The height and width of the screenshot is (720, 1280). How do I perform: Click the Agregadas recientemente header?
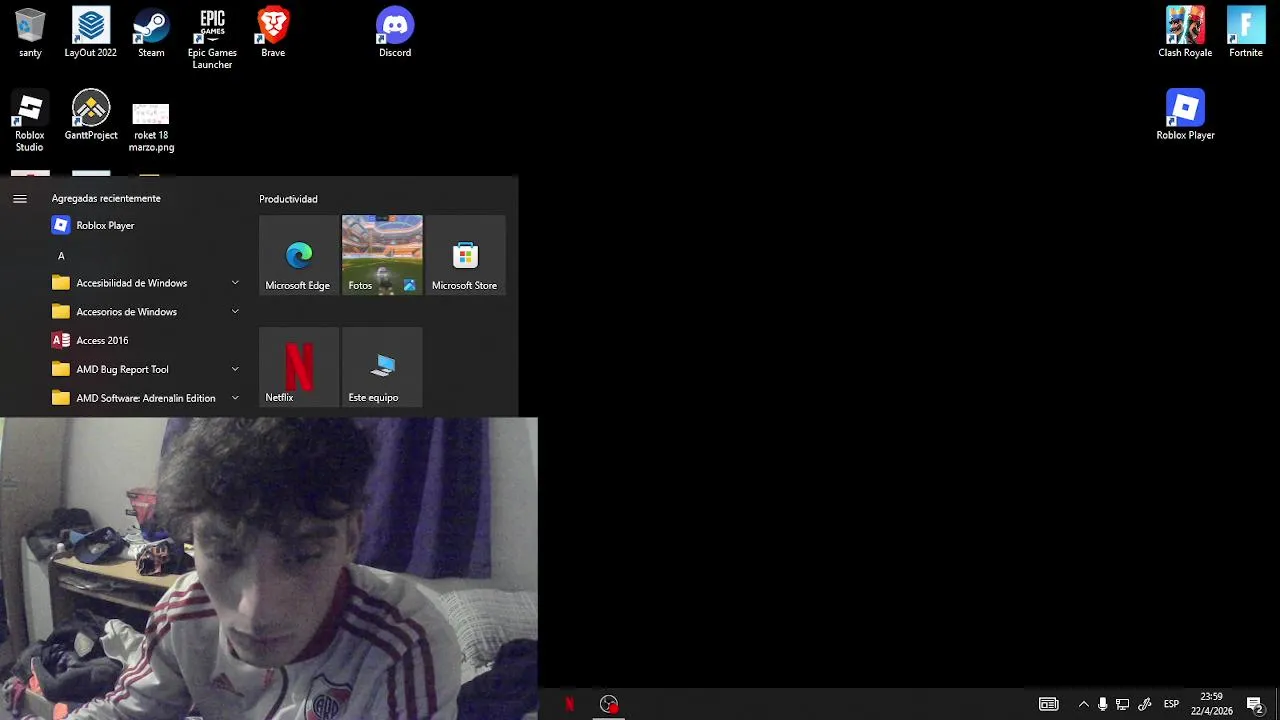click(x=106, y=199)
